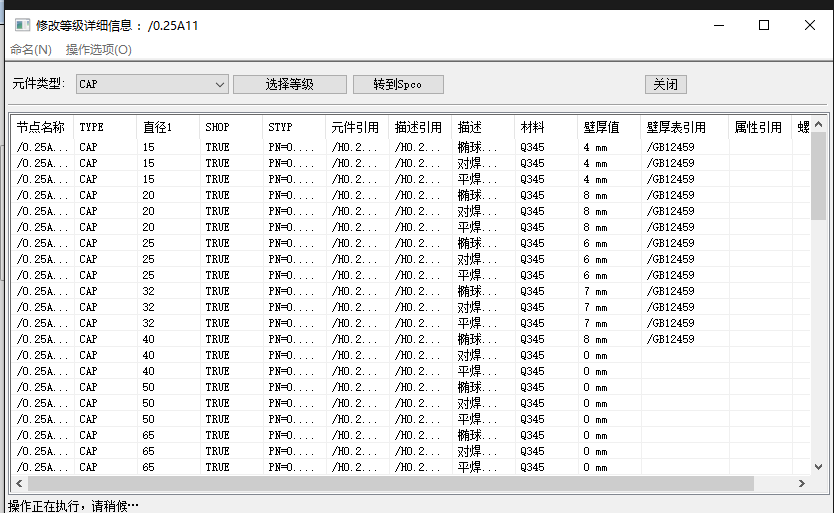Expand the 元件类型 CAP dropdown
The width and height of the screenshot is (834, 513).
tap(220, 85)
